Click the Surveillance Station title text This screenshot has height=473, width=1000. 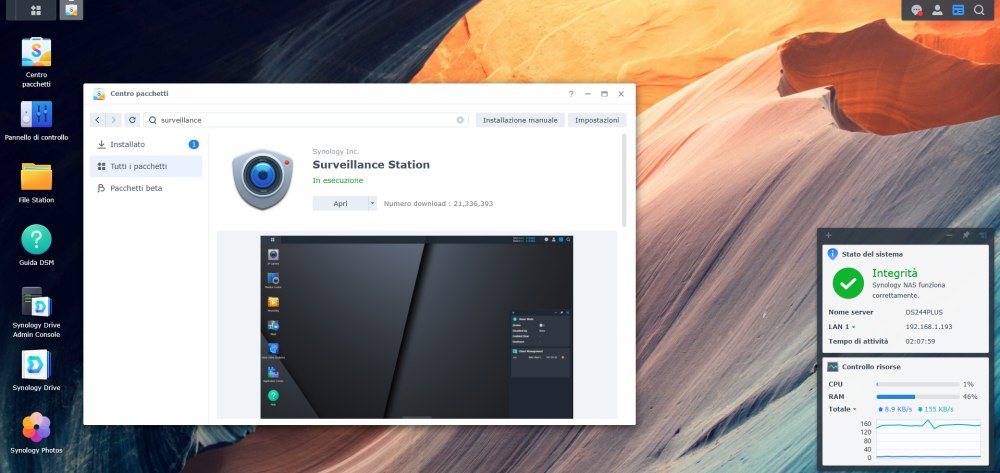pyautogui.click(x=371, y=164)
